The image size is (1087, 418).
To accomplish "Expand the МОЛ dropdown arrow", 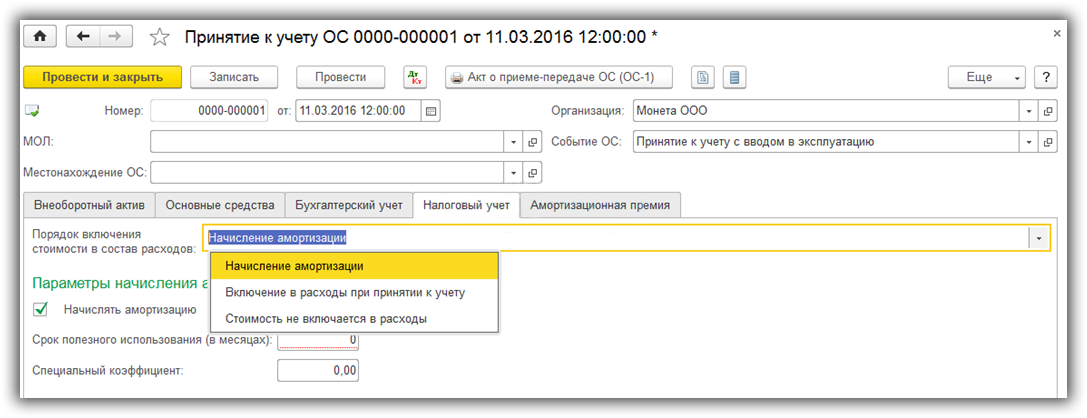I will (513, 142).
